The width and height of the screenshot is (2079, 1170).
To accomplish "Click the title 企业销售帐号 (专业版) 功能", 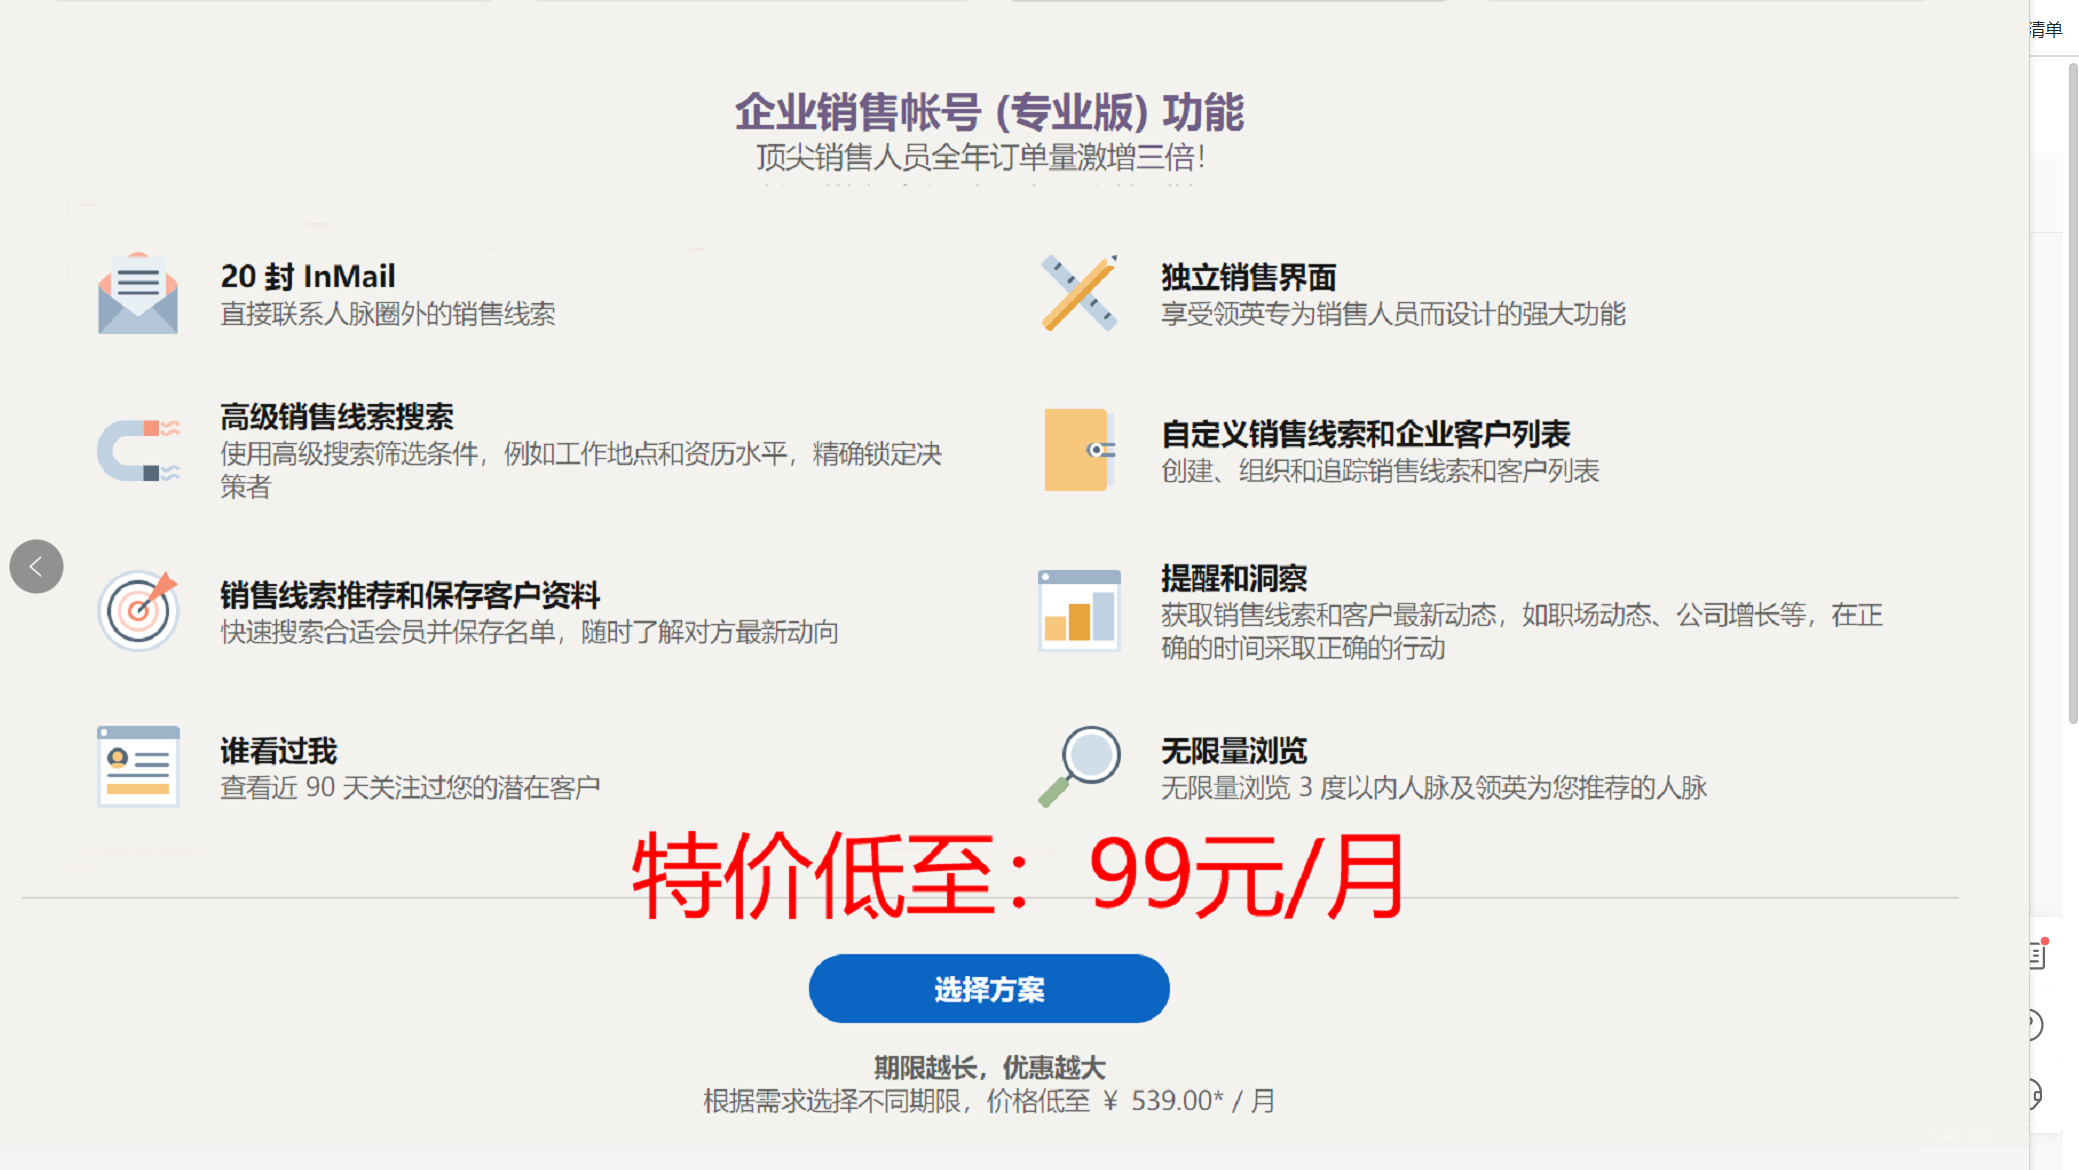I will click(989, 112).
